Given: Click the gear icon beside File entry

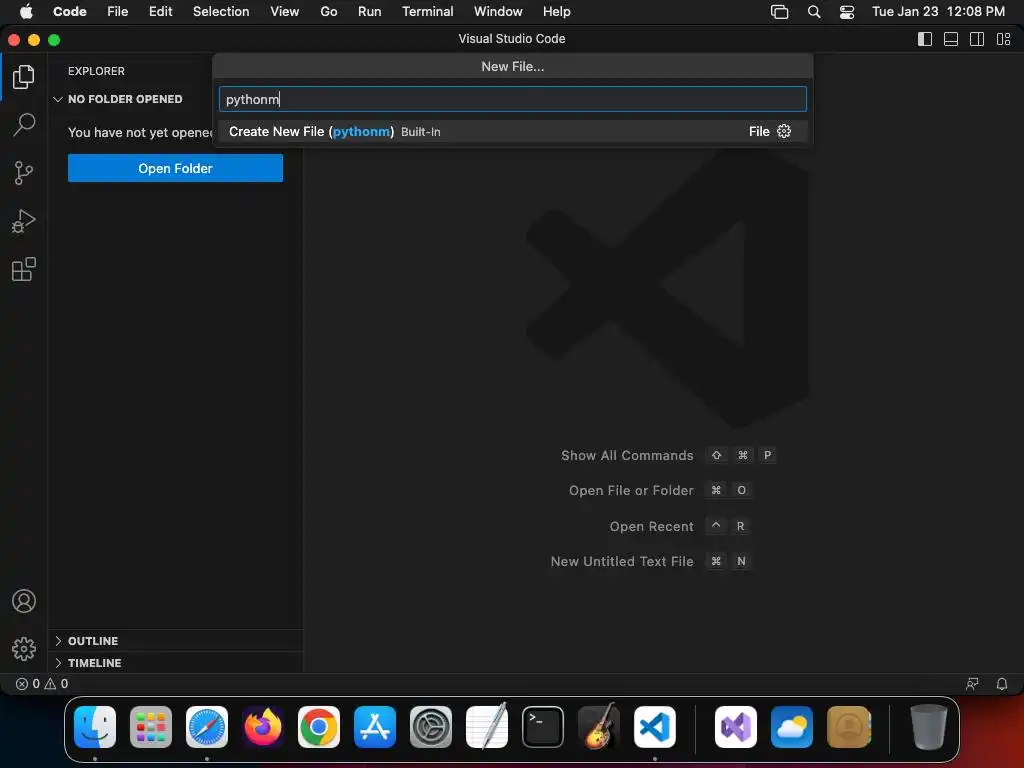Looking at the screenshot, I should coord(784,131).
